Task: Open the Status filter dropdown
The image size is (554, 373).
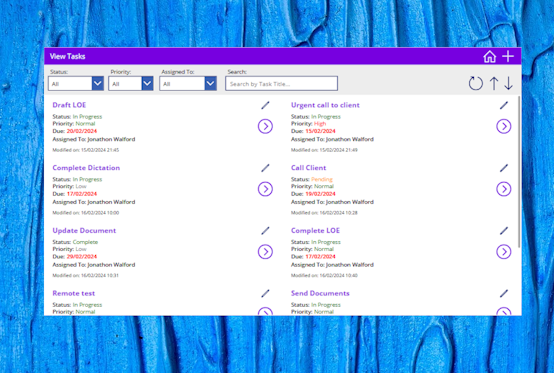Action: pos(76,84)
